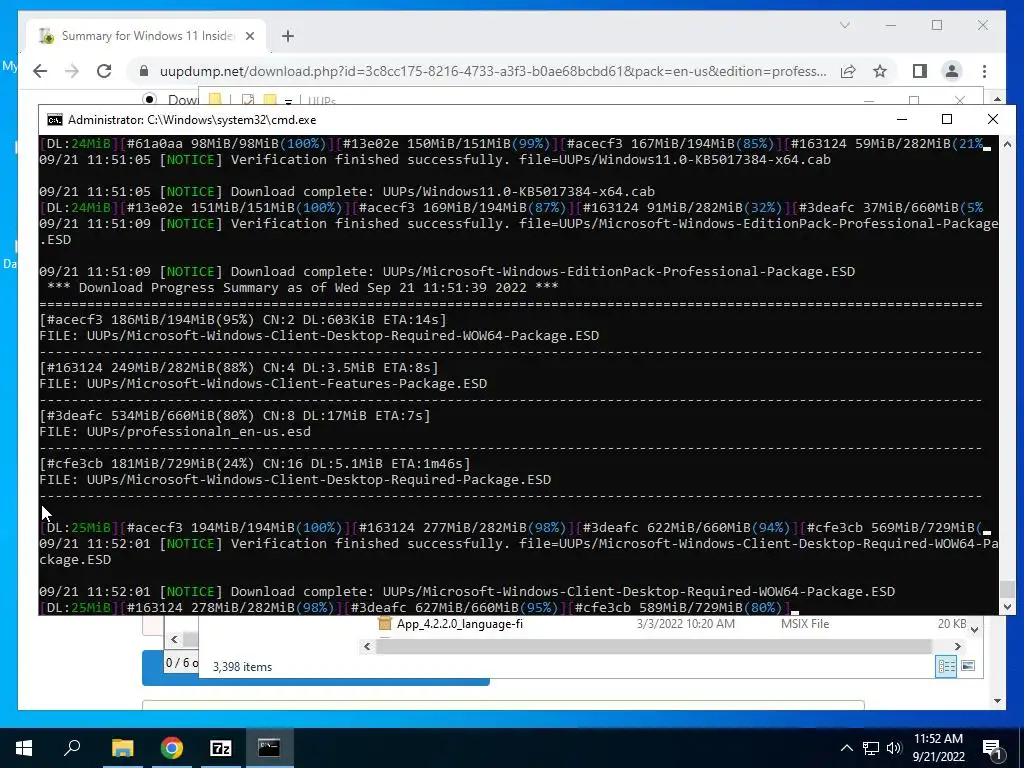Viewport: 1024px width, 768px height.
Task: Share this page from the address bar
Action: pyautogui.click(x=848, y=71)
